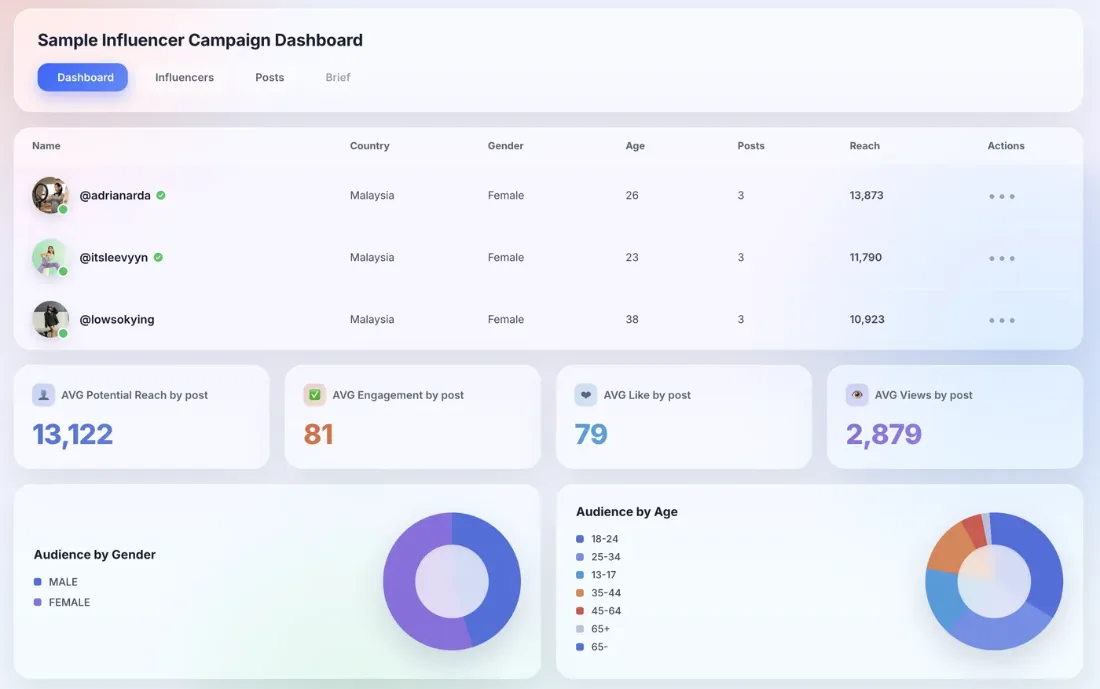Viewport: 1100px width, 689px height.
Task: Click the verified badge next to @itsleevyyn
Action: 158,257
